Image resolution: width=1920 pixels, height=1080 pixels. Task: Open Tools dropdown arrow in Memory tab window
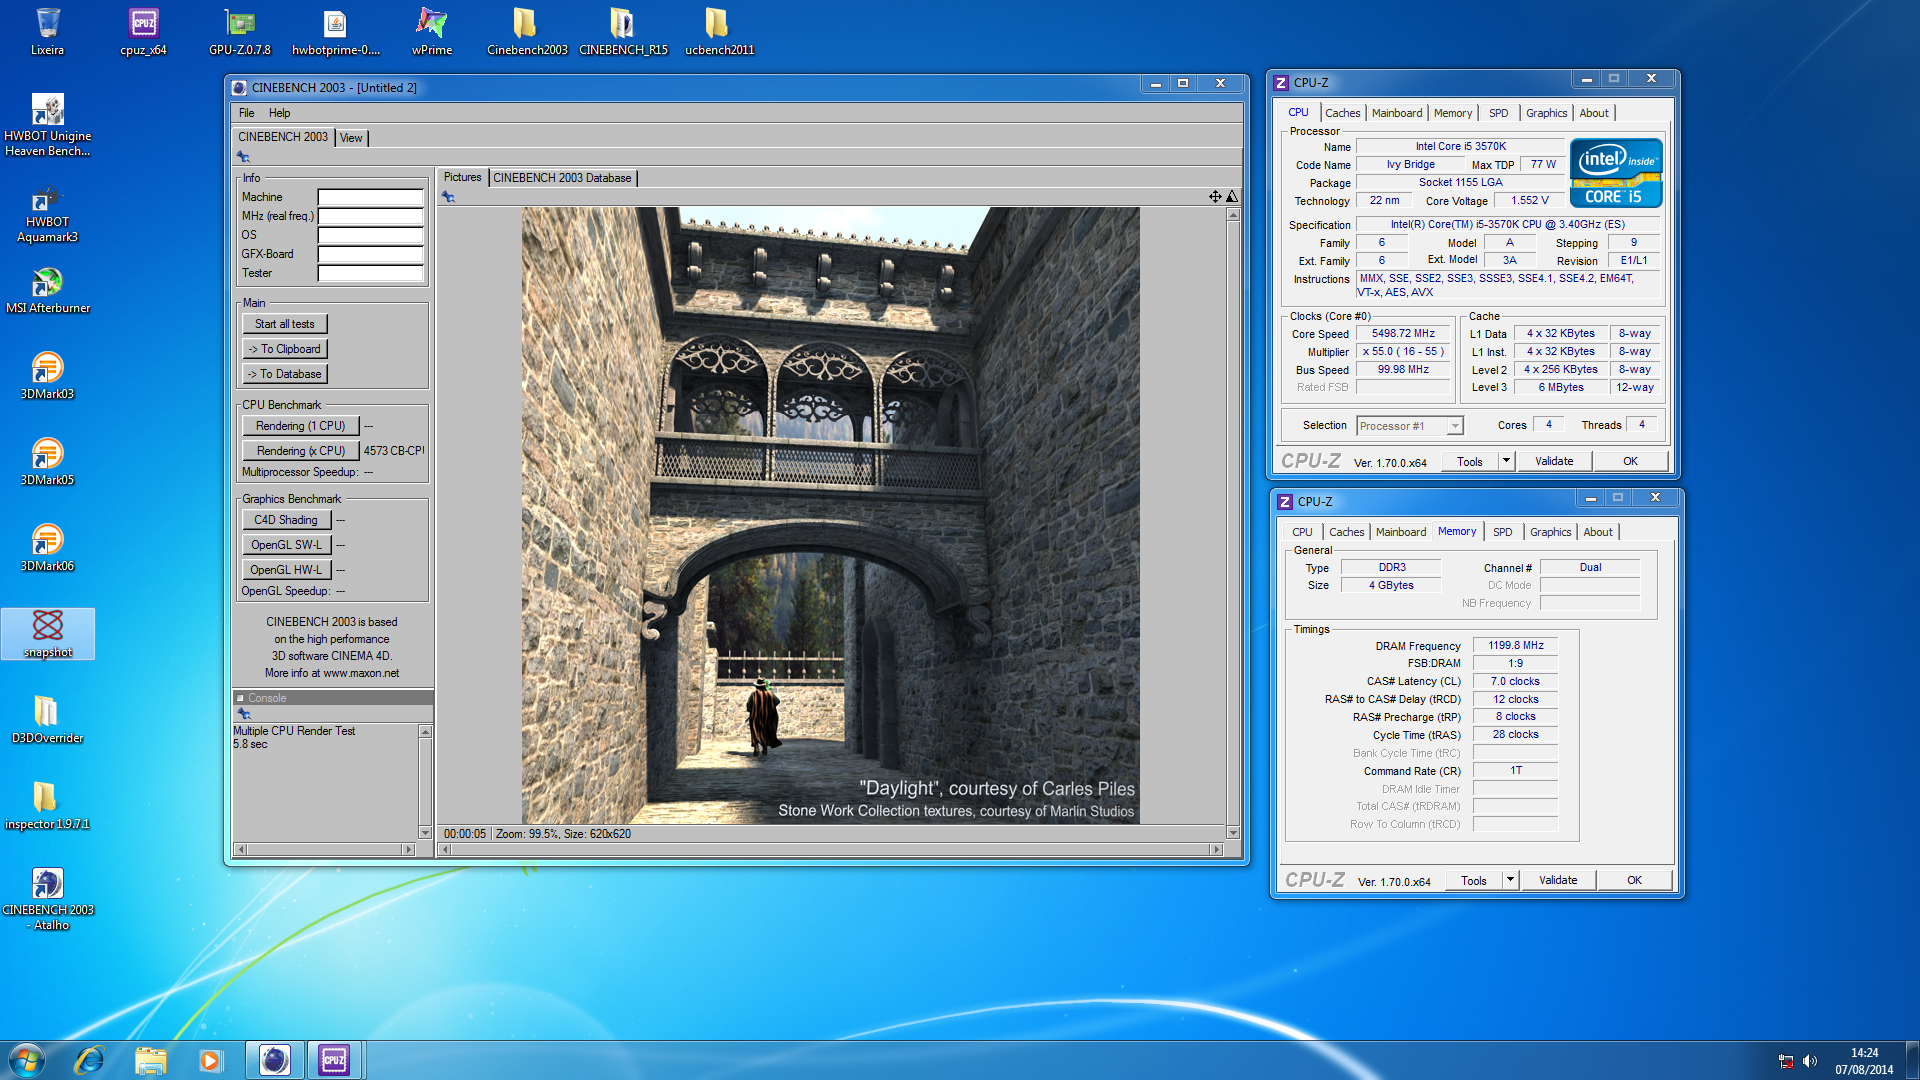pyautogui.click(x=1510, y=880)
